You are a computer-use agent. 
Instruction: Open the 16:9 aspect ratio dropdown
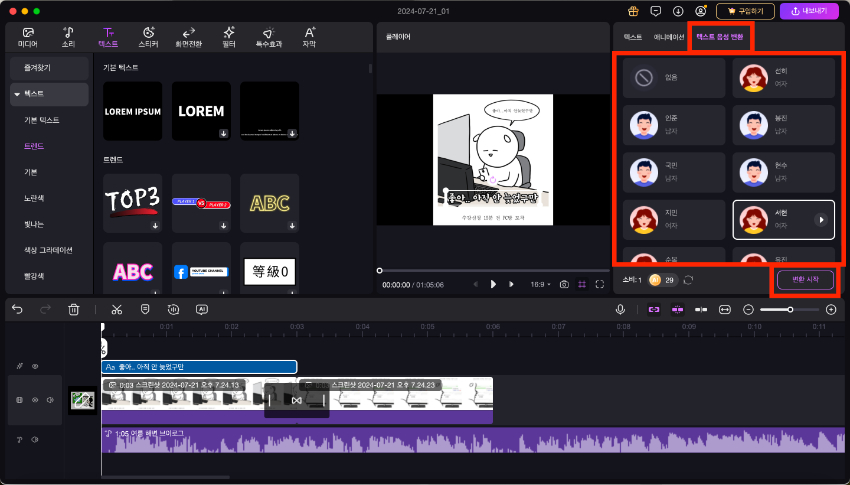[541, 285]
